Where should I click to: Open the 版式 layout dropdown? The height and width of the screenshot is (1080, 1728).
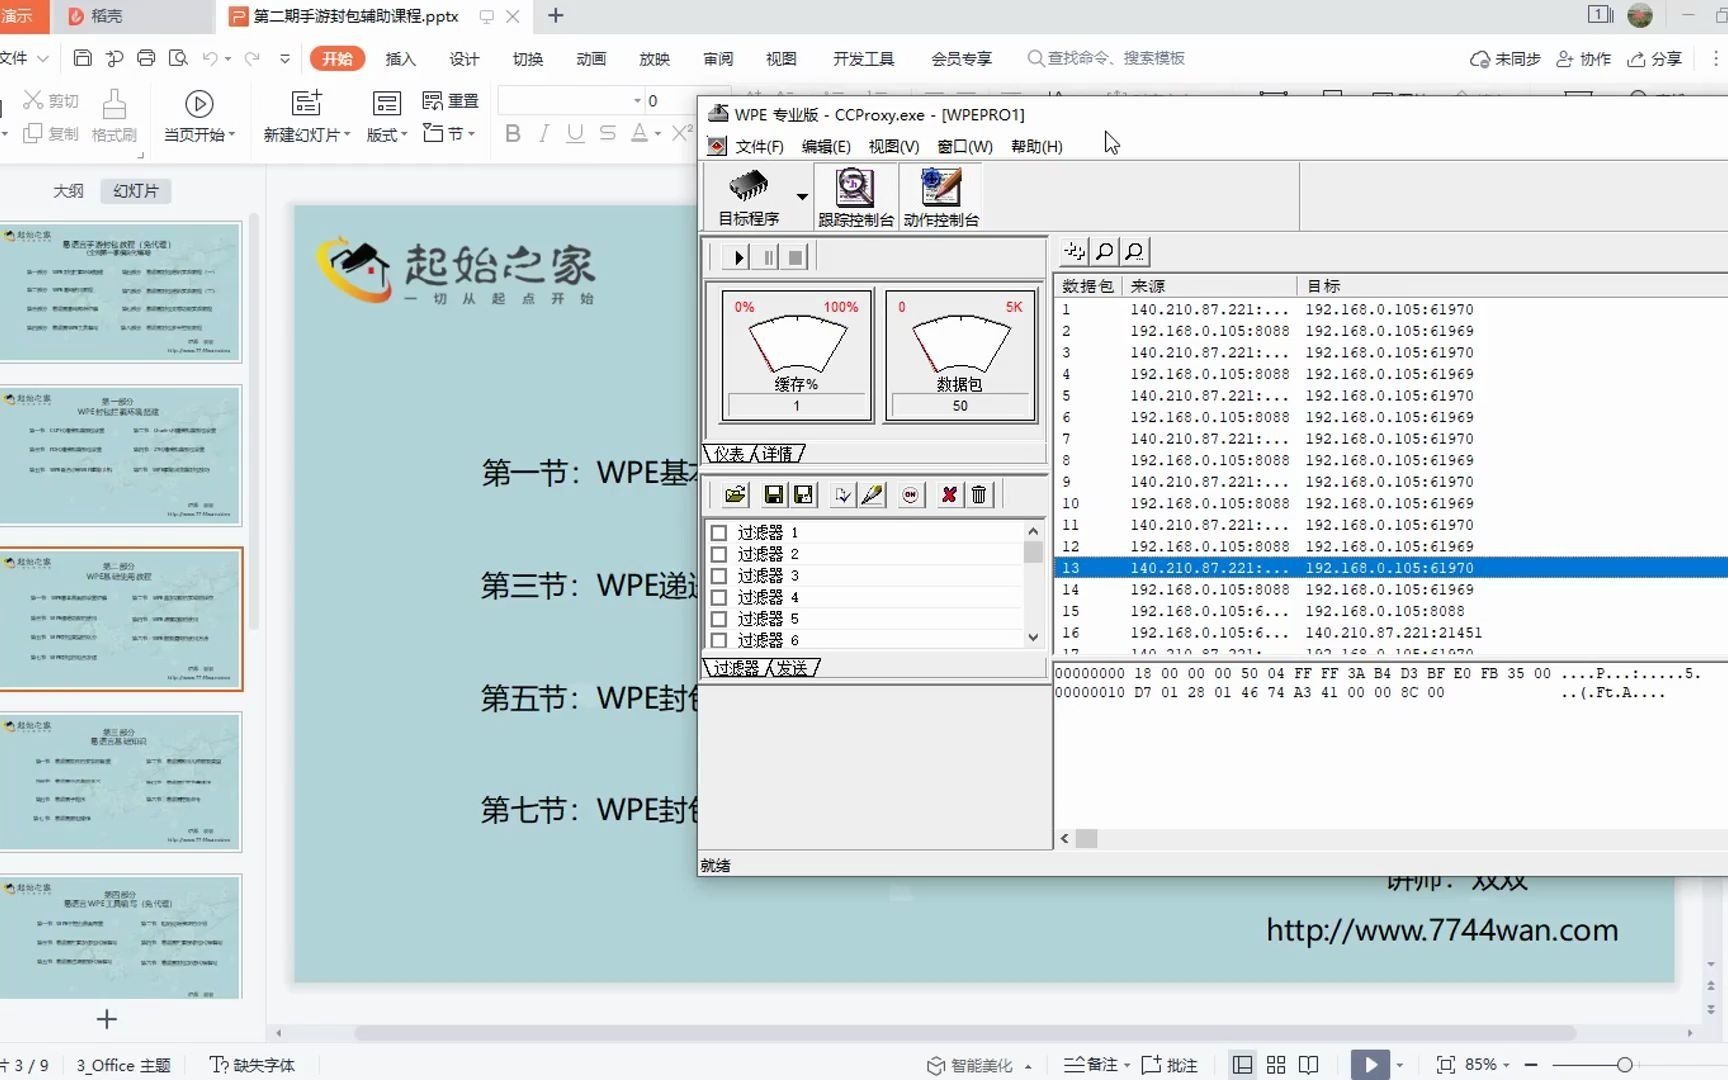[x=404, y=134]
